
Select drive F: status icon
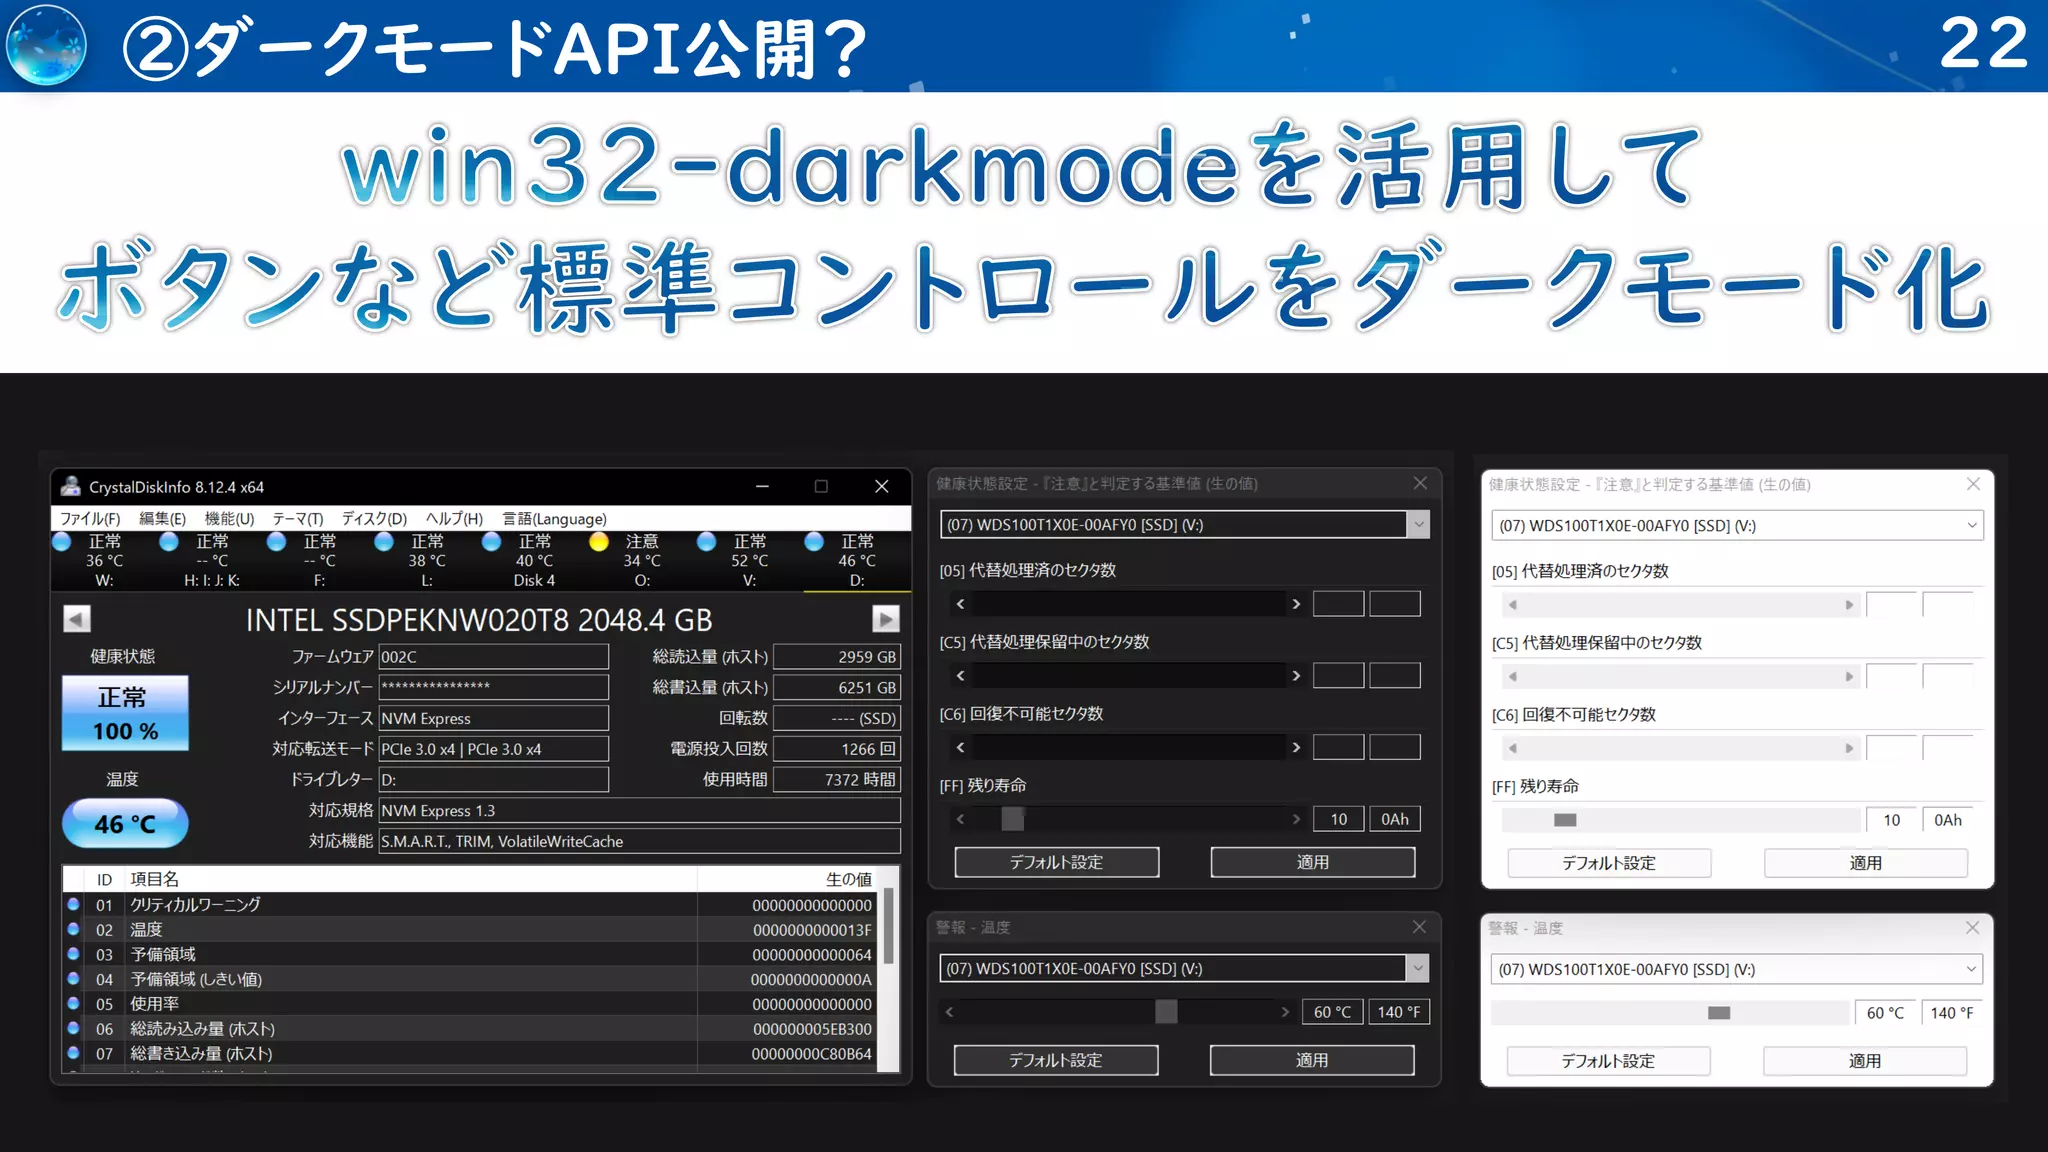(277, 541)
